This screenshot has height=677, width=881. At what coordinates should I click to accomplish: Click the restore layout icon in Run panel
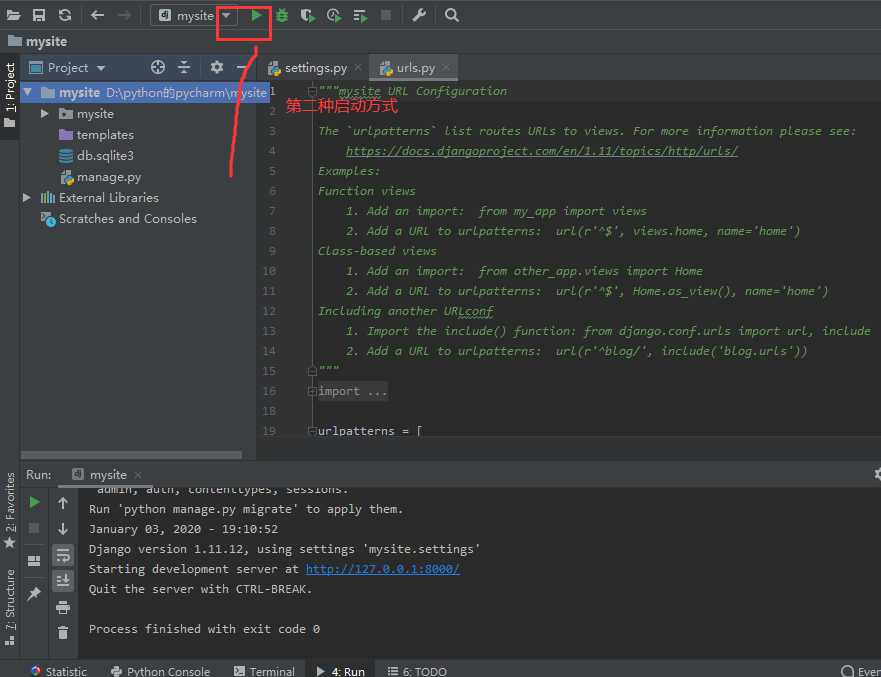pos(34,561)
